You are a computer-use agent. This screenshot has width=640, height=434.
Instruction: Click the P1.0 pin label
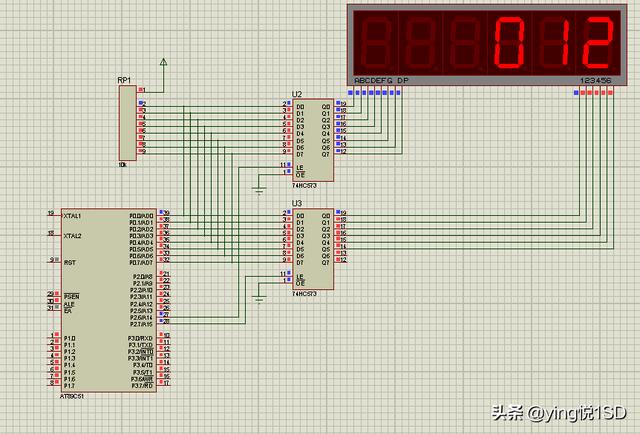pyautogui.click(x=69, y=338)
